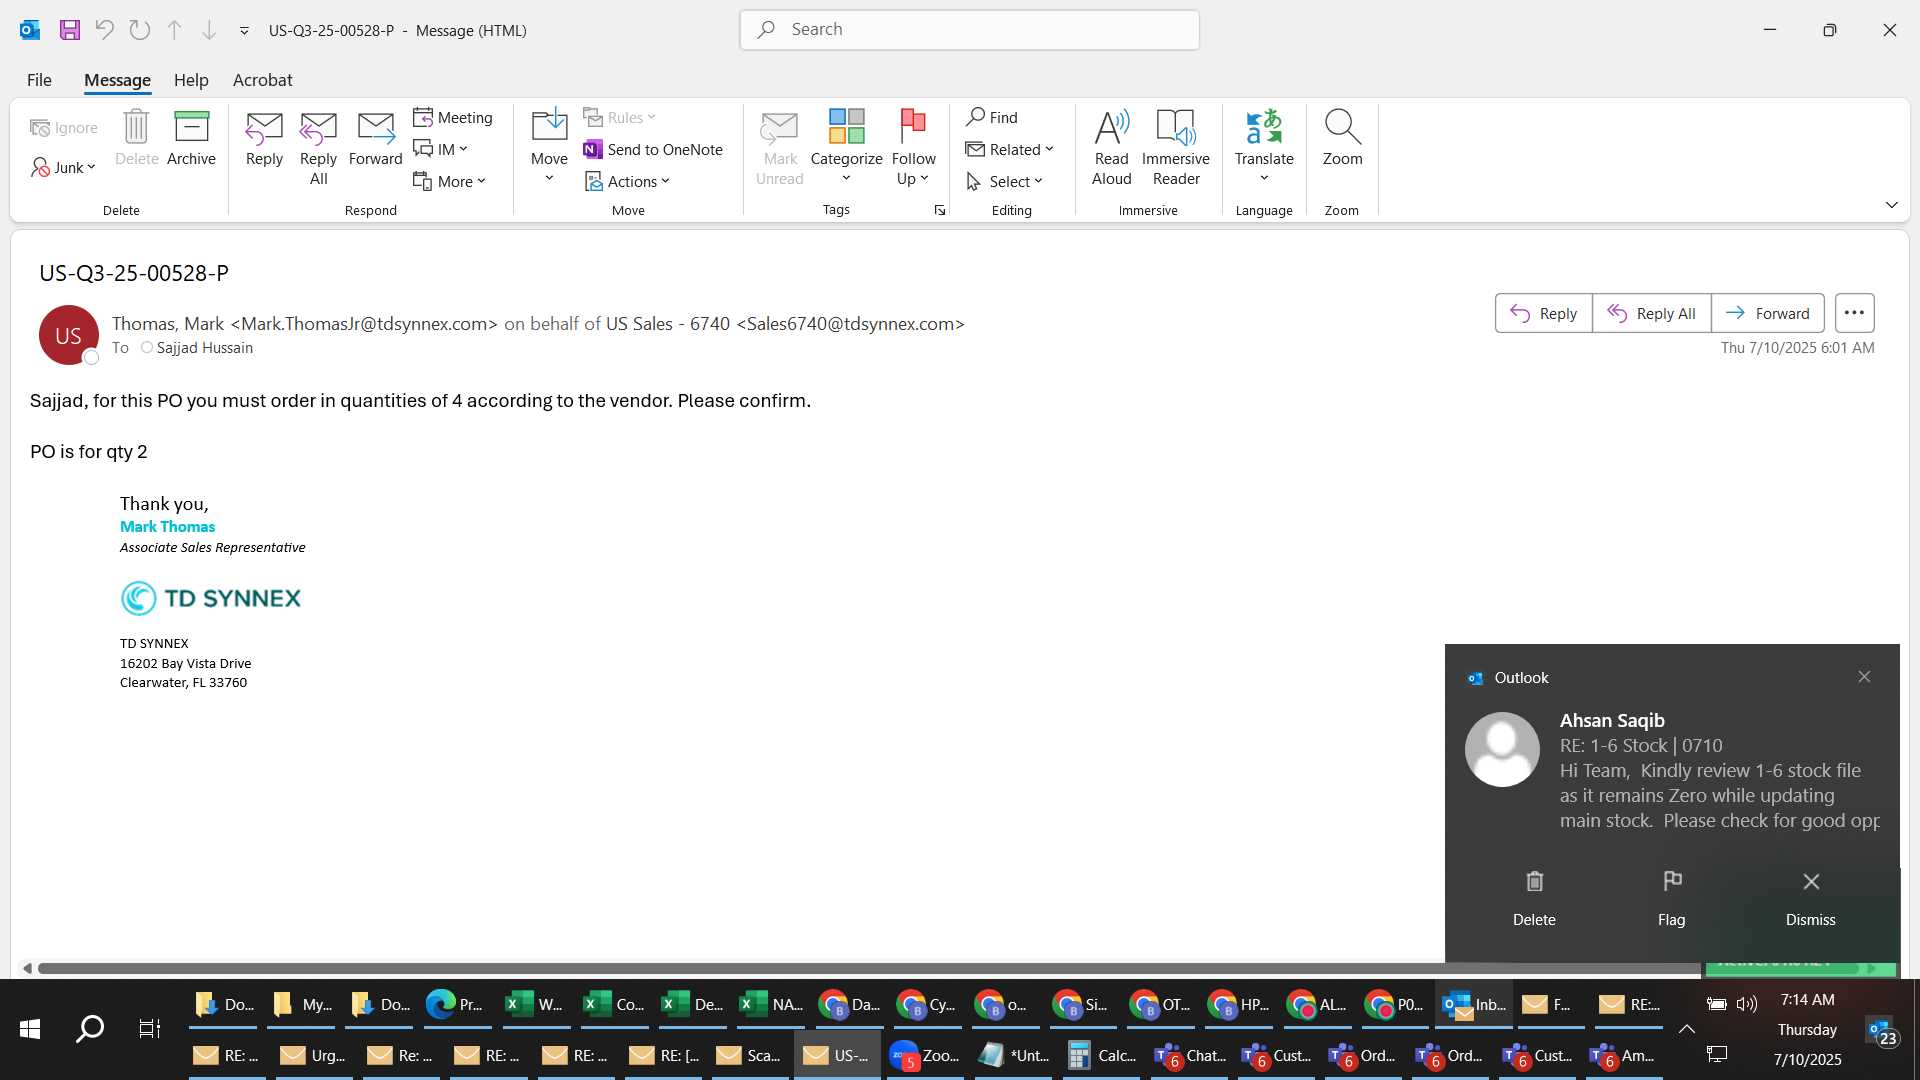Switch to the Calculator taskbar item

click(1102, 1056)
